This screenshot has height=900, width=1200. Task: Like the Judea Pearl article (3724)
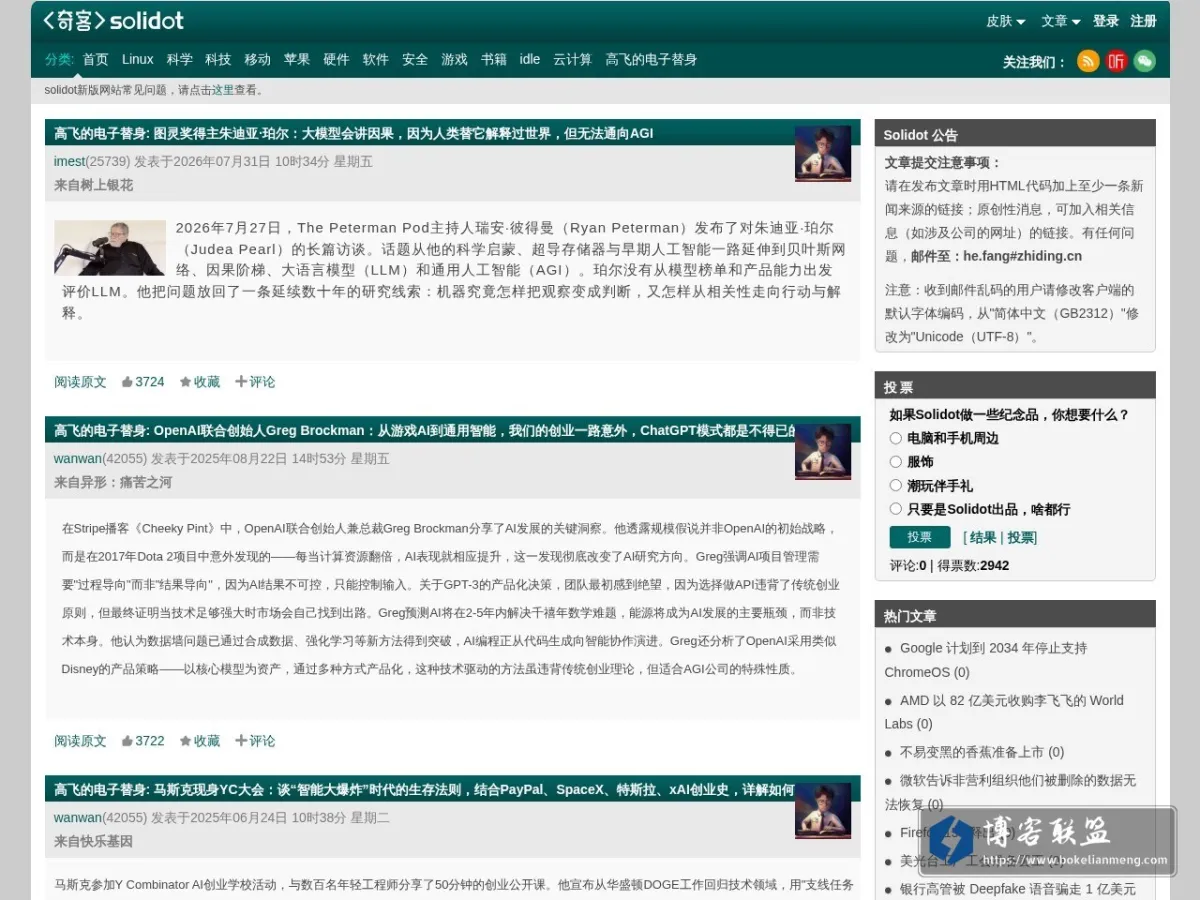tap(143, 381)
